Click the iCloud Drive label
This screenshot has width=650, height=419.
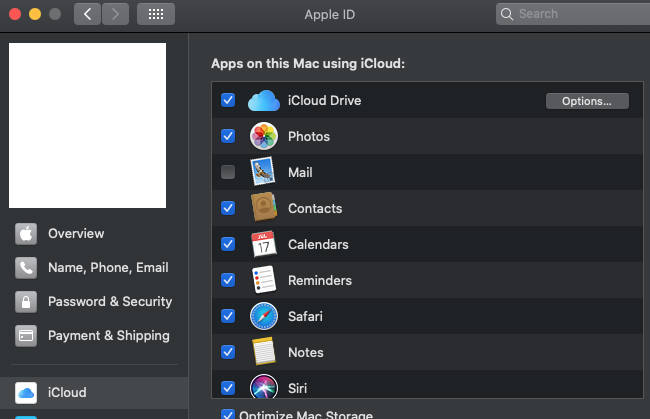pyautogui.click(x=325, y=101)
